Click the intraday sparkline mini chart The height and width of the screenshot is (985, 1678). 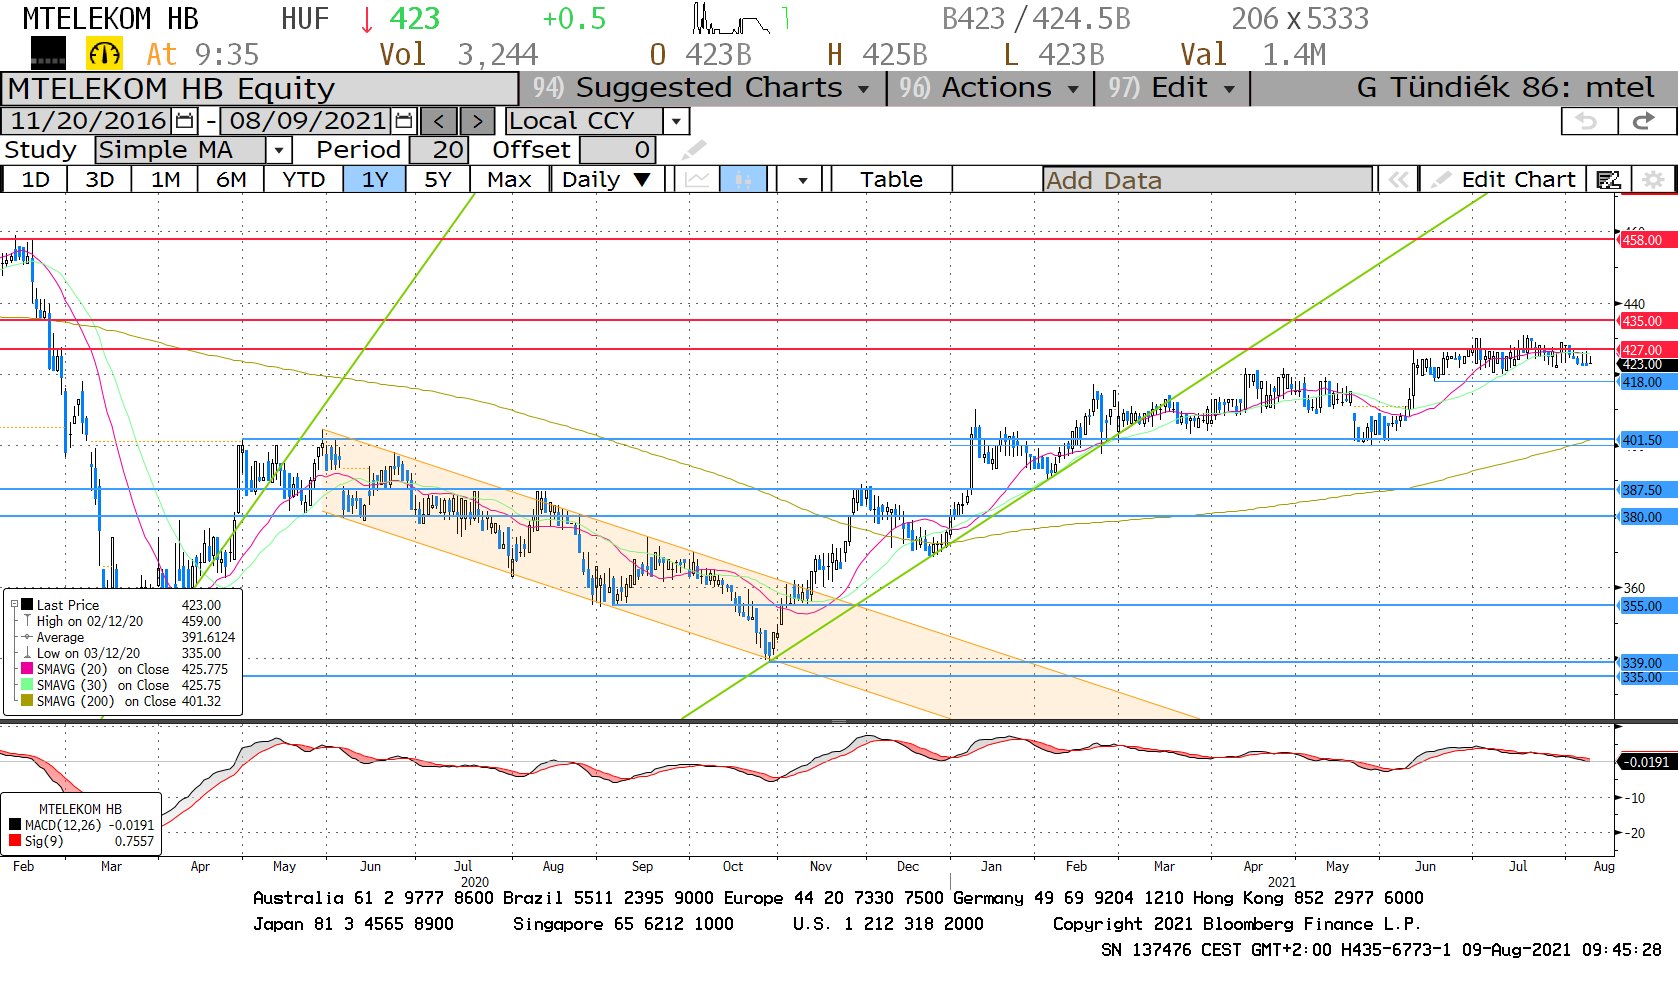coord(732,19)
